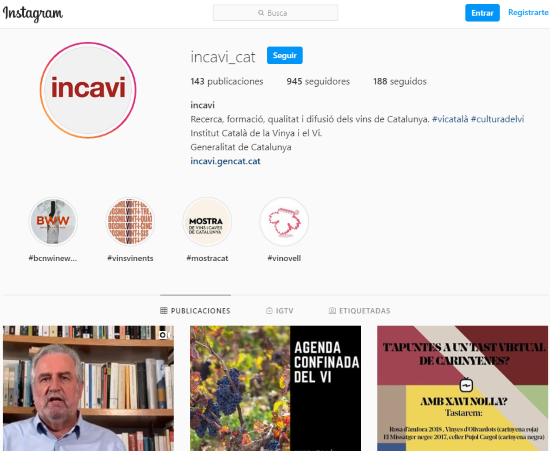
Task: Open the incavi.gencat.cat website link
Action: (225, 161)
